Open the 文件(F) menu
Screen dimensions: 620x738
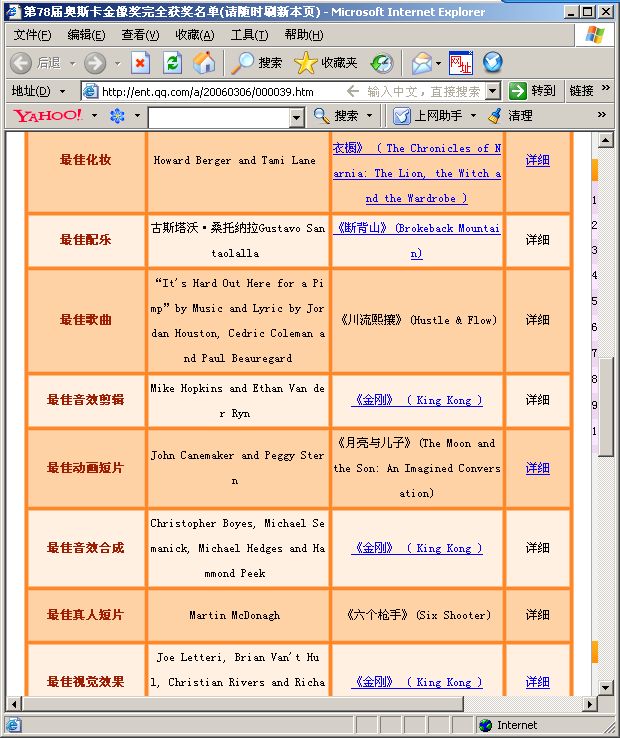pyautogui.click(x=32, y=35)
